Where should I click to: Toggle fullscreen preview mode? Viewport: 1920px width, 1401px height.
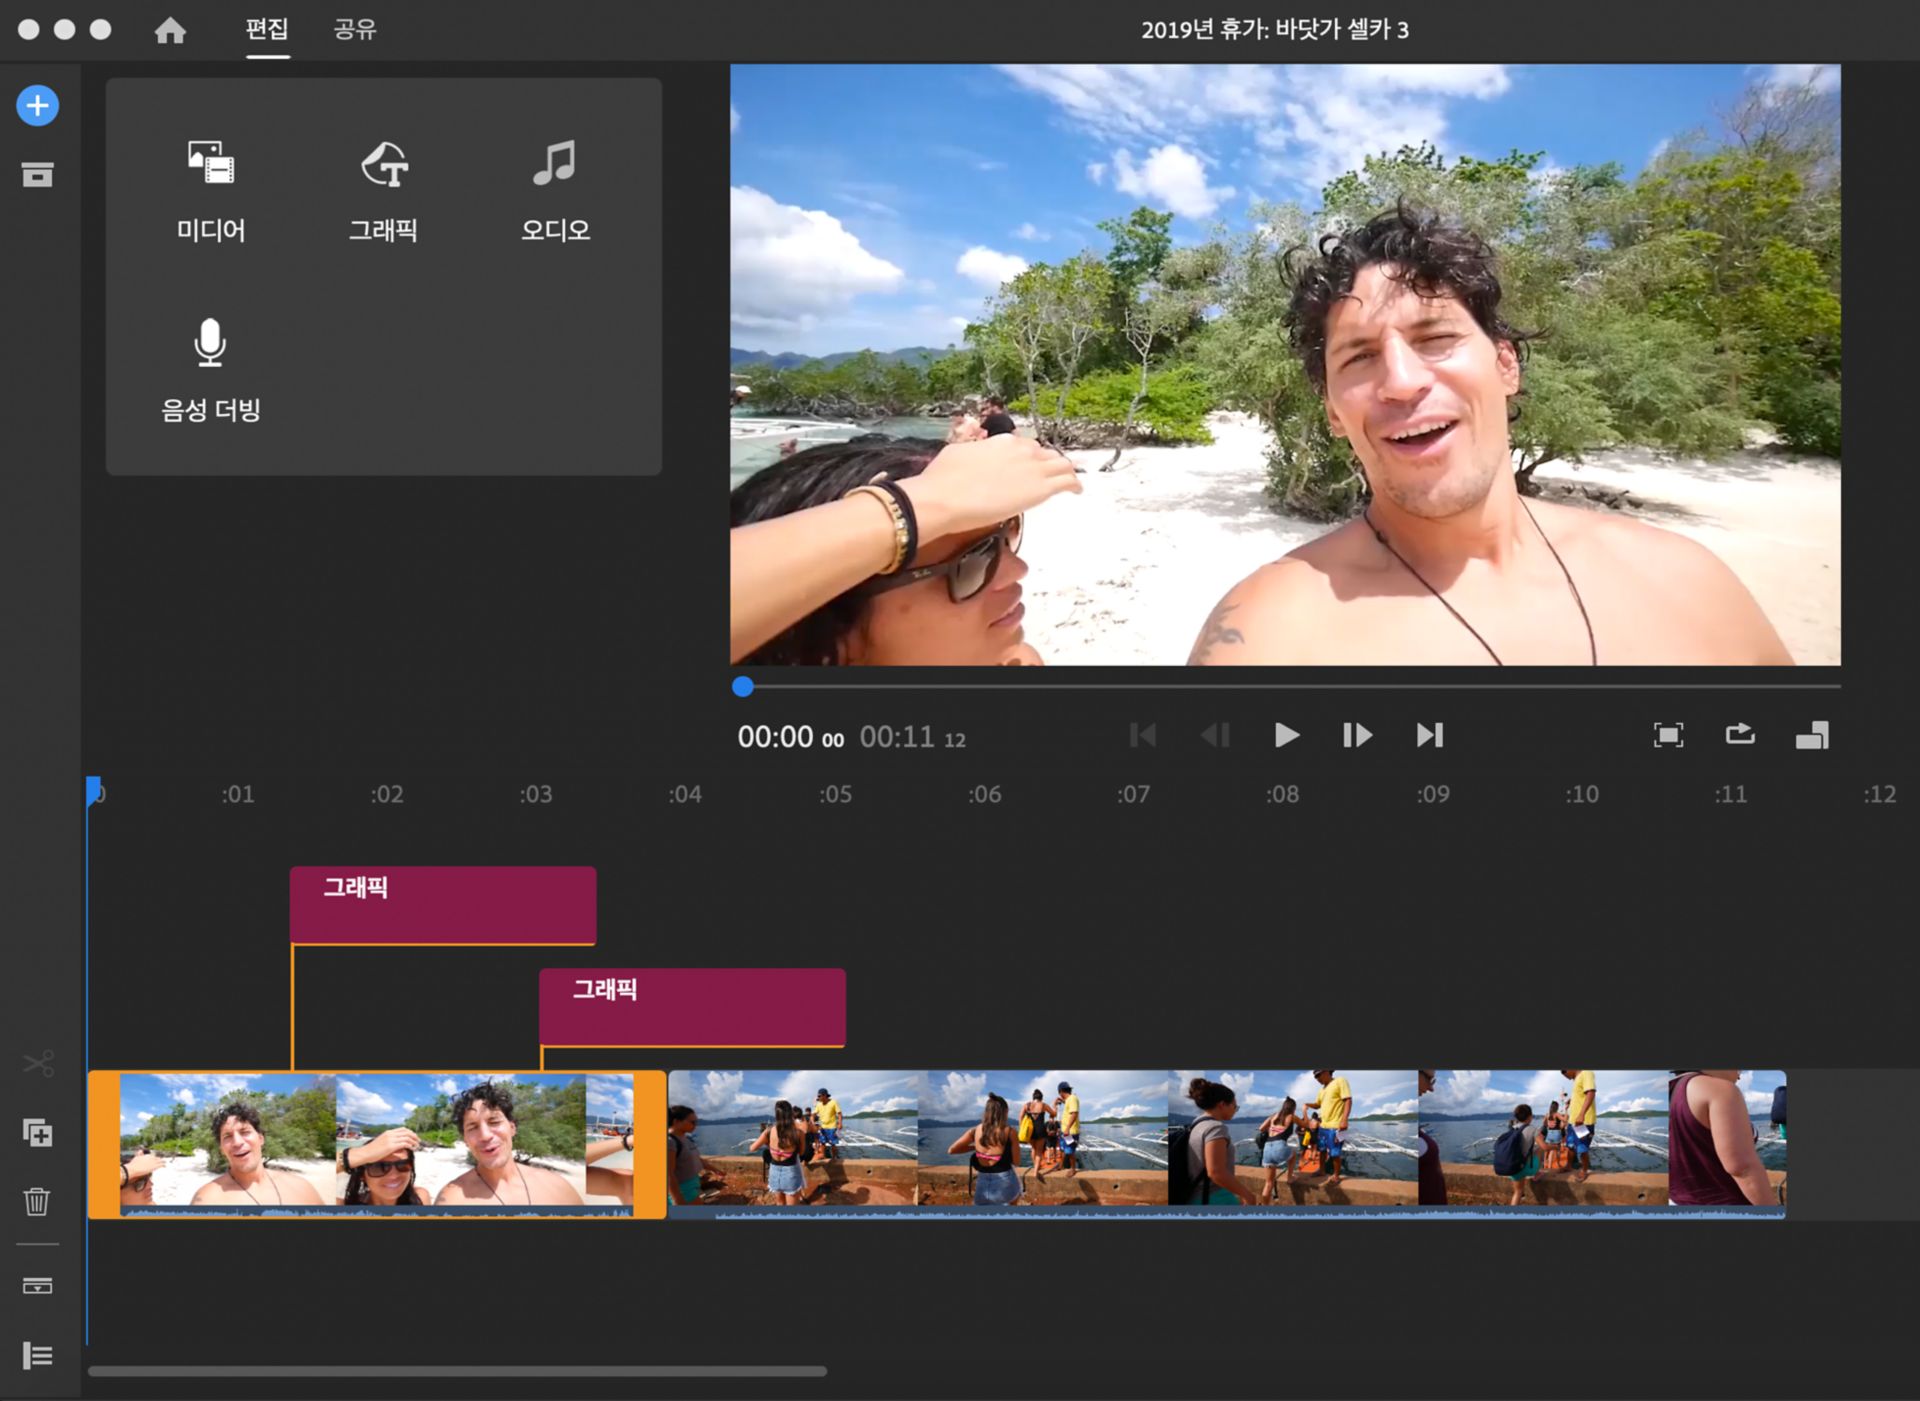point(1667,735)
